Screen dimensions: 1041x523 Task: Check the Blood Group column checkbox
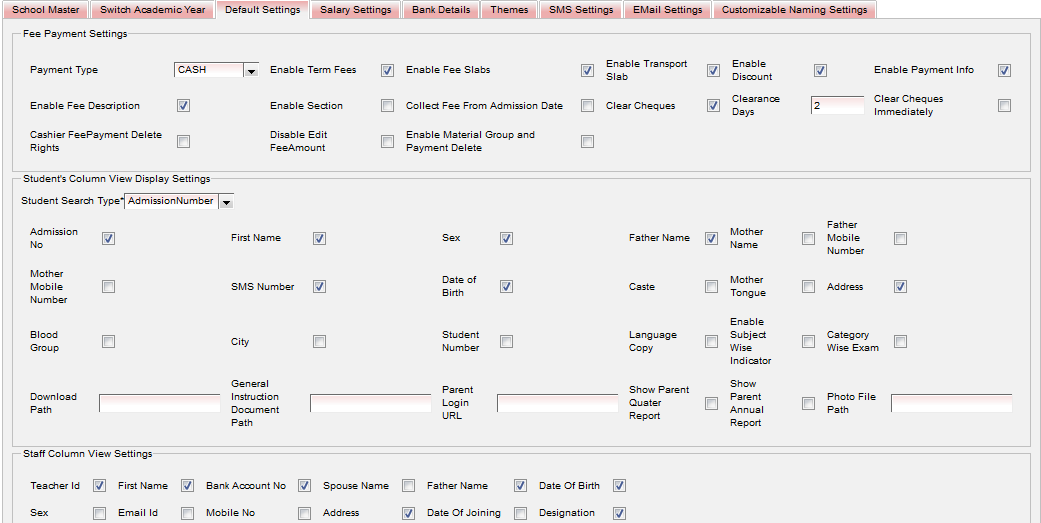tap(108, 342)
